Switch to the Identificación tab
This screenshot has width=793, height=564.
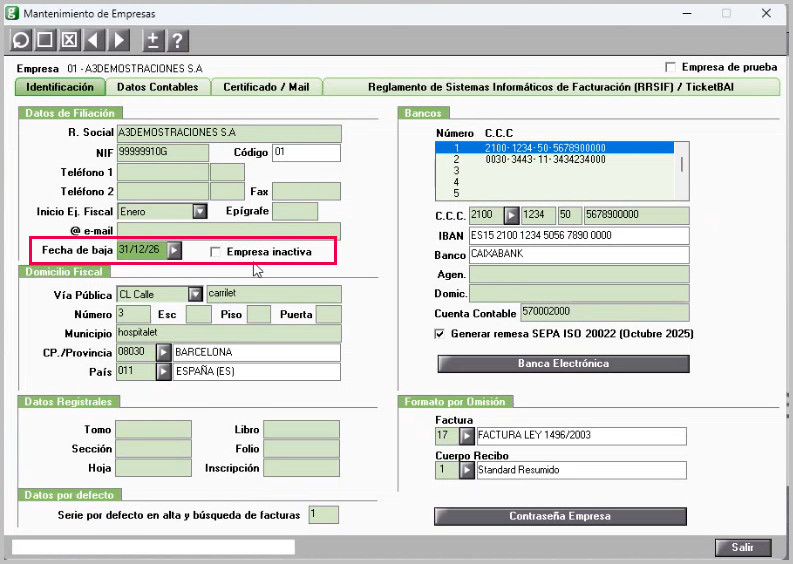60,87
